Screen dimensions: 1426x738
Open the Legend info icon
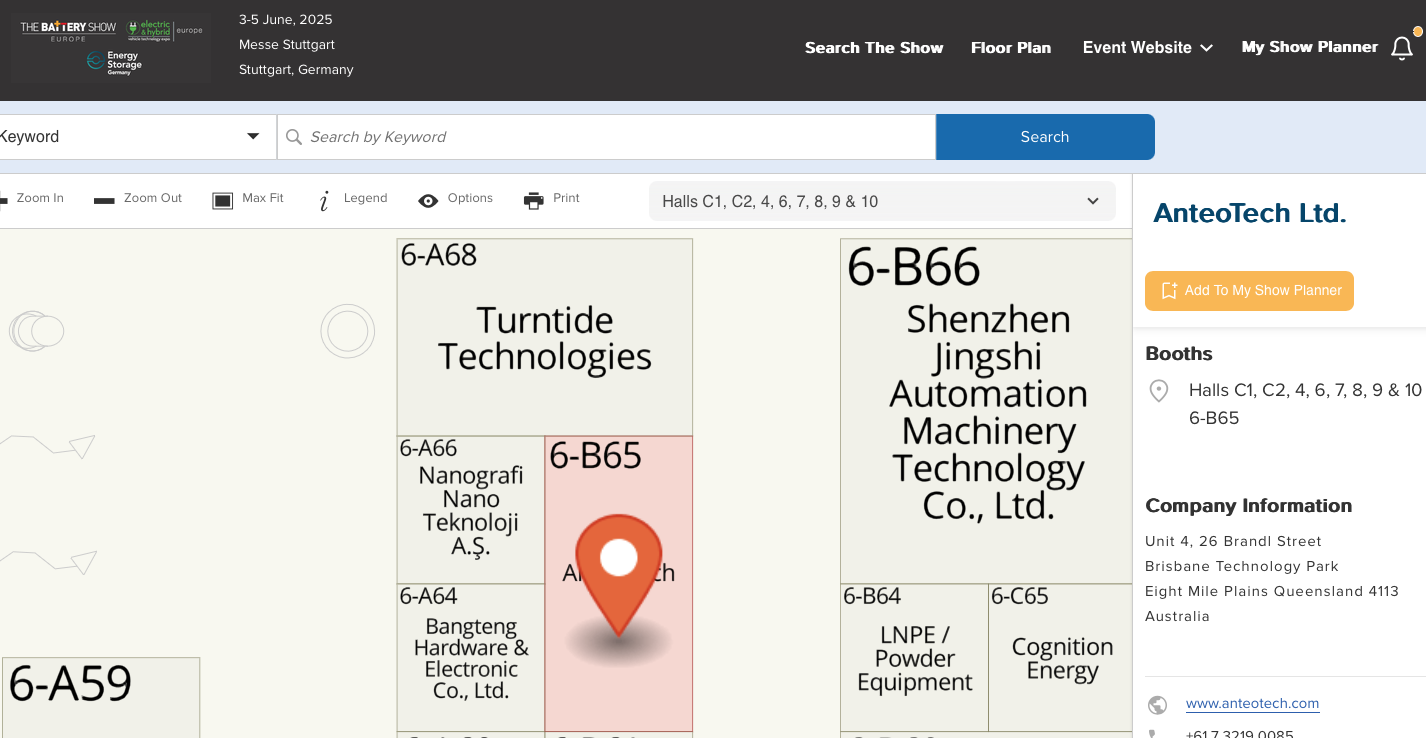click(324, 200)
